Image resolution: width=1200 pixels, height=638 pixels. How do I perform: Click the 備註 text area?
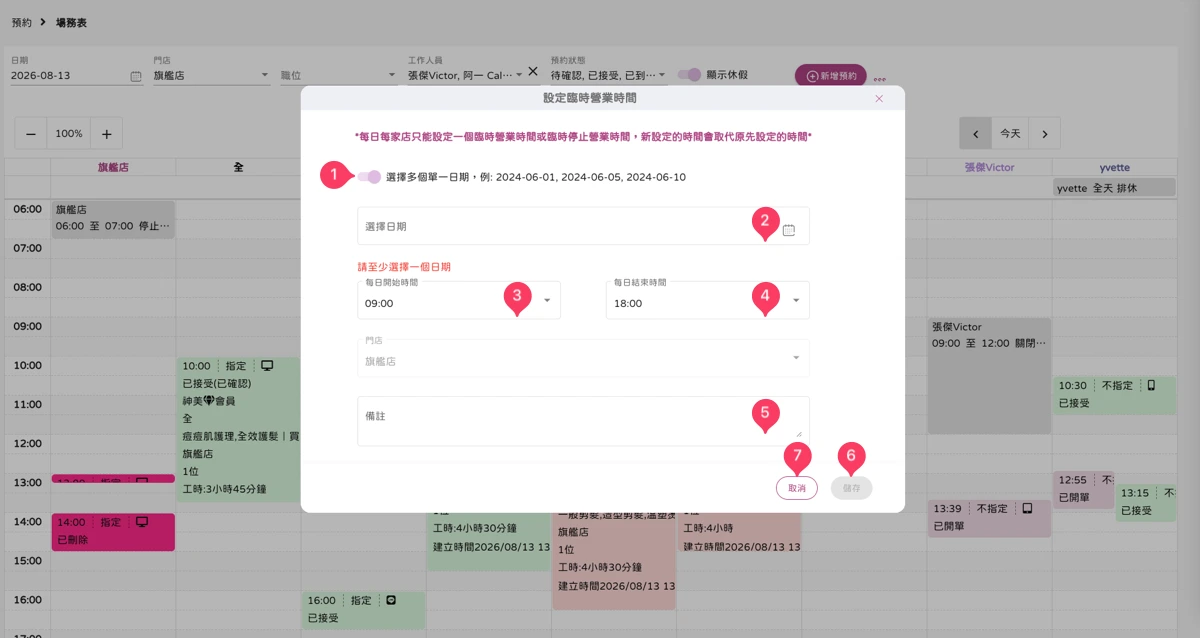583,420
